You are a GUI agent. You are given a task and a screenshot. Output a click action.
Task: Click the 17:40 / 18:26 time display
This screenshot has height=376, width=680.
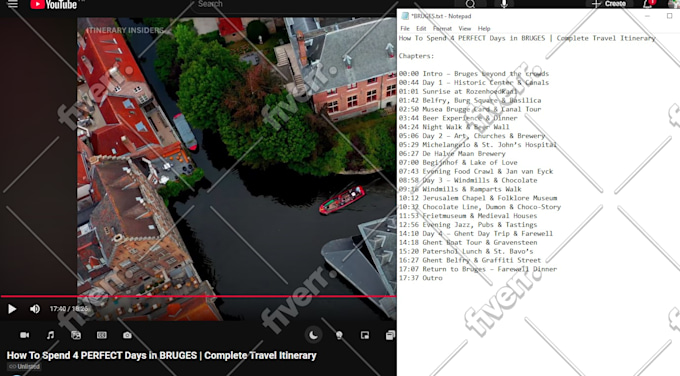coord(69,309)
